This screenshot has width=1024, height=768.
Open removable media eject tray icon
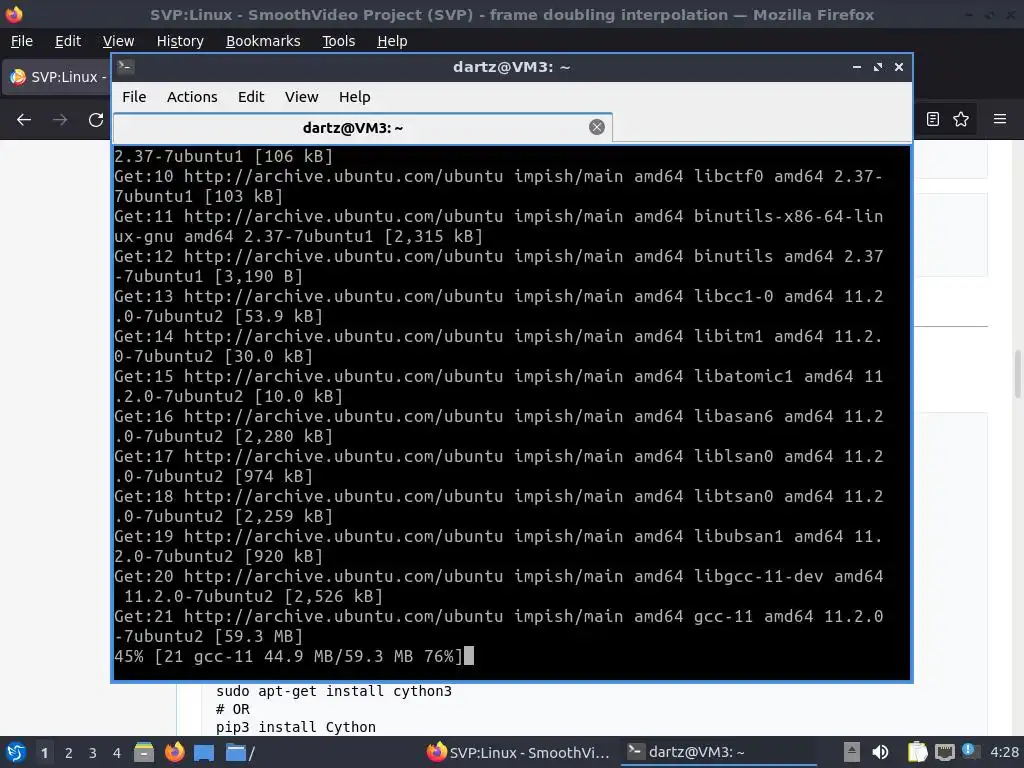coord(852,752)
